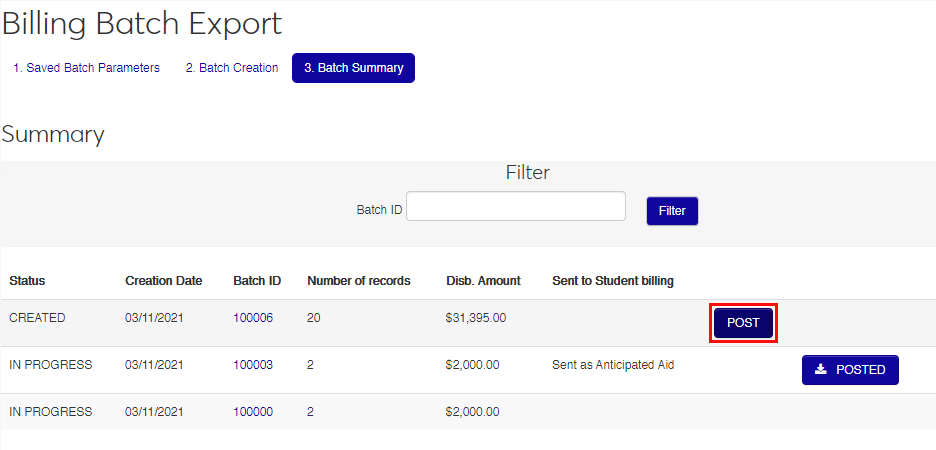Click the Sent to Student billing header

612,281
